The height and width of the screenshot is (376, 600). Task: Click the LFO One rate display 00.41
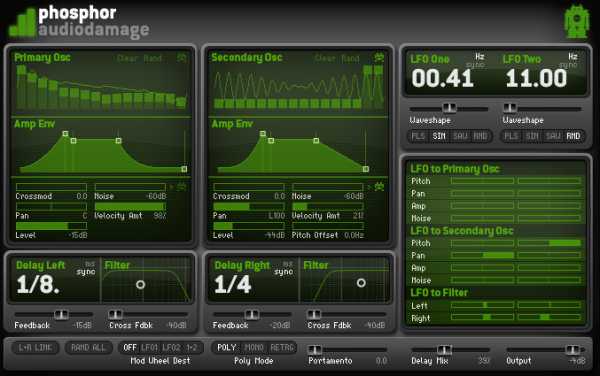(443, 78)
